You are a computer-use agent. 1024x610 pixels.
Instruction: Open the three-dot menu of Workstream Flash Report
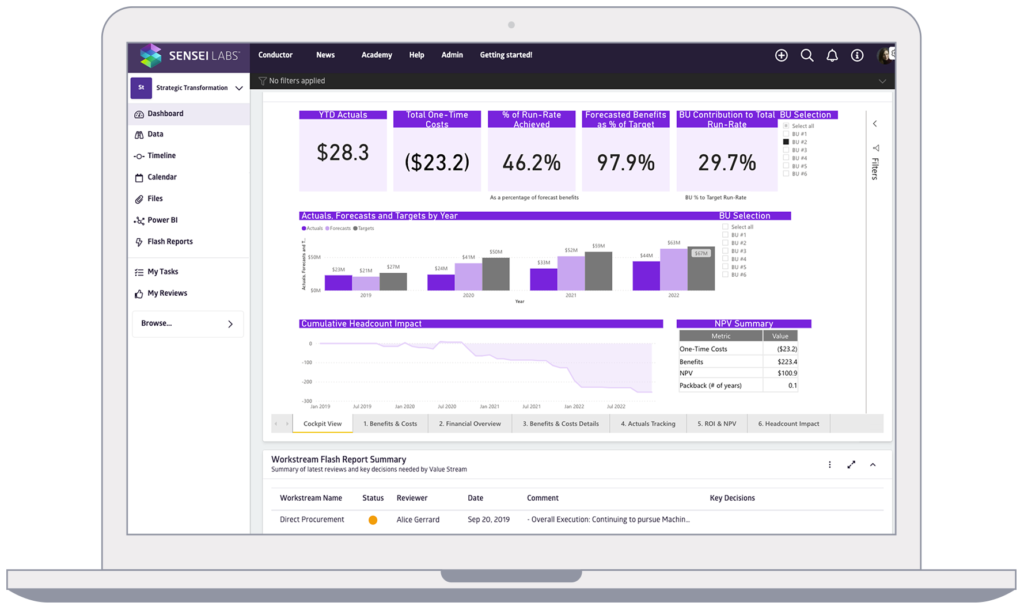click(x=830, y=465)
